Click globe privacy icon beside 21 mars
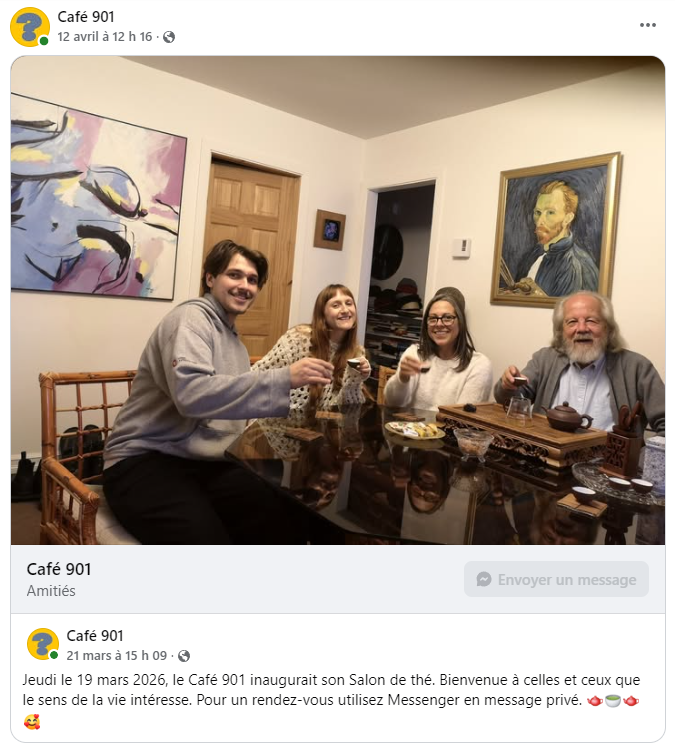The width and height of the screenshot is (675, 749). 184,656
